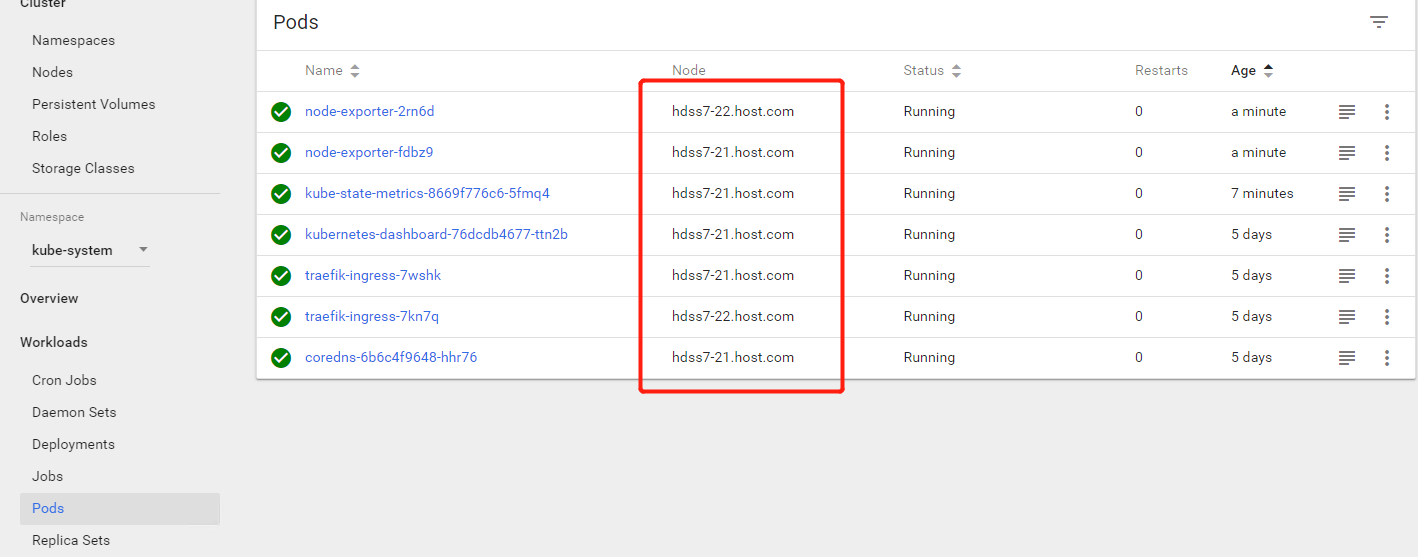Screen dimensions: 1418x557
Task: Expand the kube-system namespace dropdown
Action: tap(143, 250)
